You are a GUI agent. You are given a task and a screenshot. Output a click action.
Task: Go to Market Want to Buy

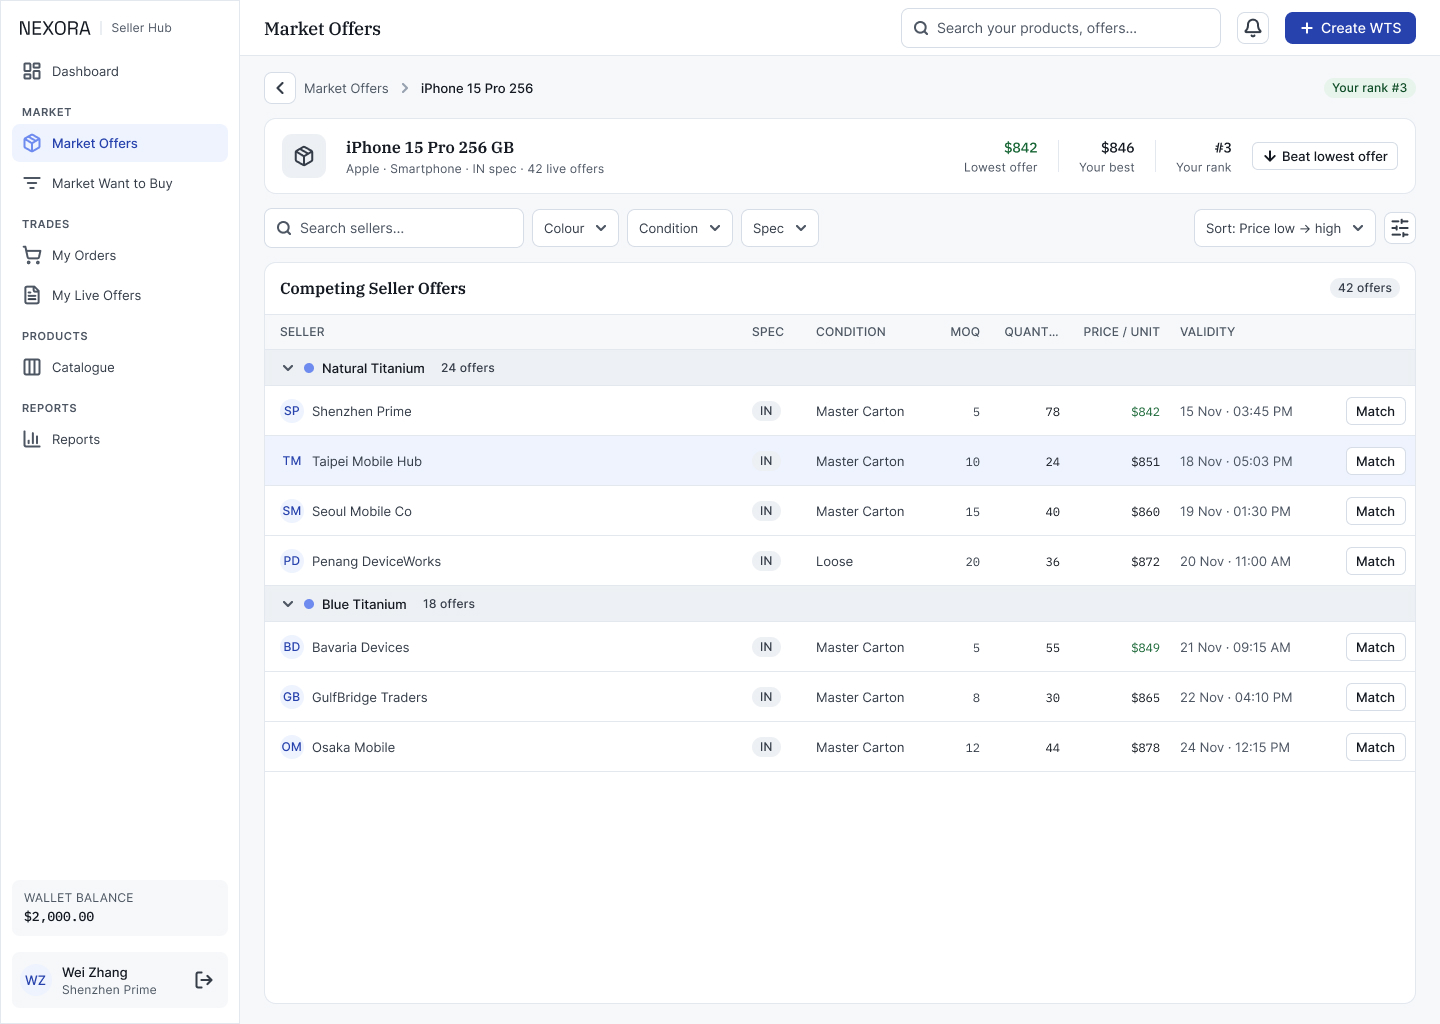pyautogui.click(x=120, y=183)
